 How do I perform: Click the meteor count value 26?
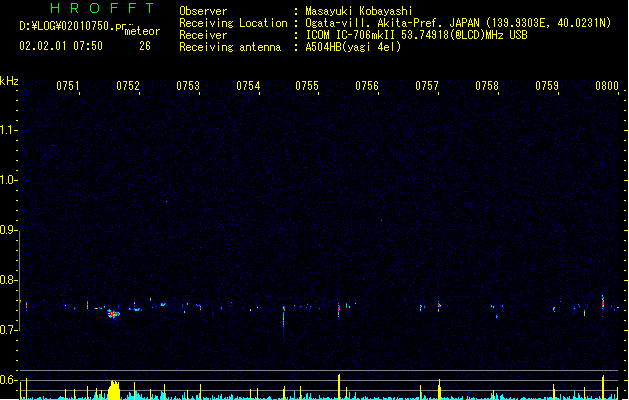(x=145, y=46)
